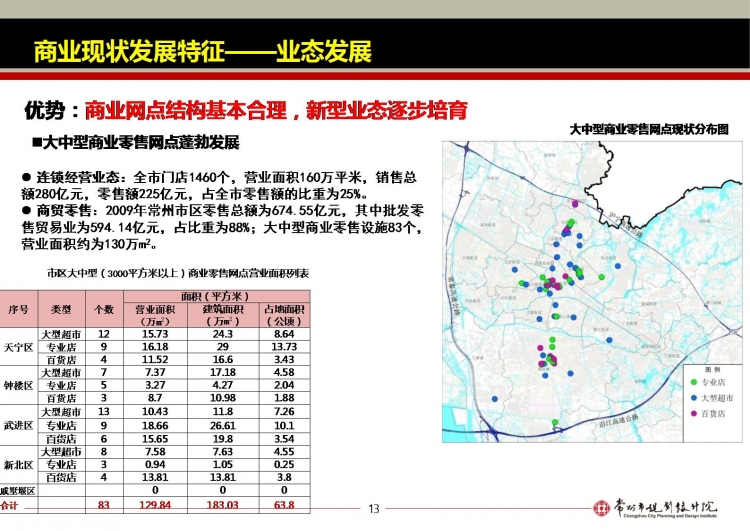This screenshot has height=531, width=750.
Task: Select the bullet text starting 连锁经营业态
Action: [219, 186]
